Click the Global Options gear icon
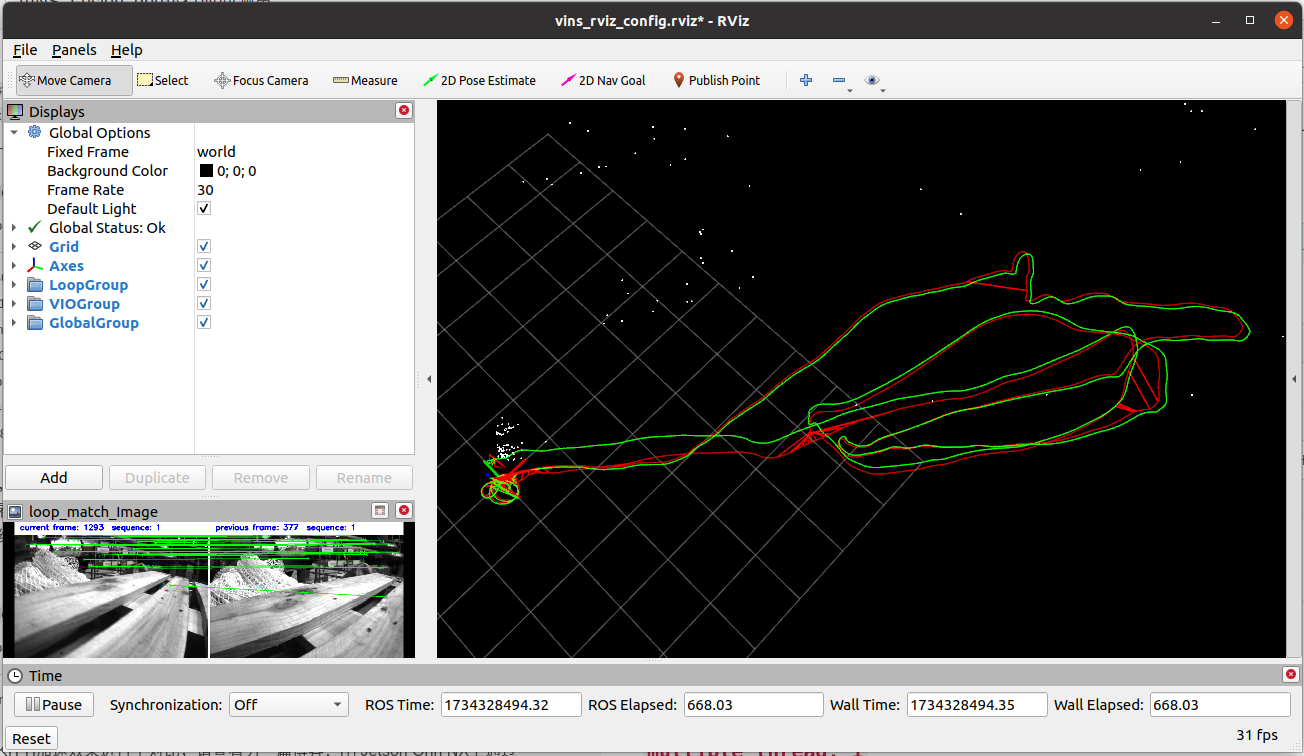This screenshot has width=1304, height=756. pyautogui.click(x=35, y=132)
